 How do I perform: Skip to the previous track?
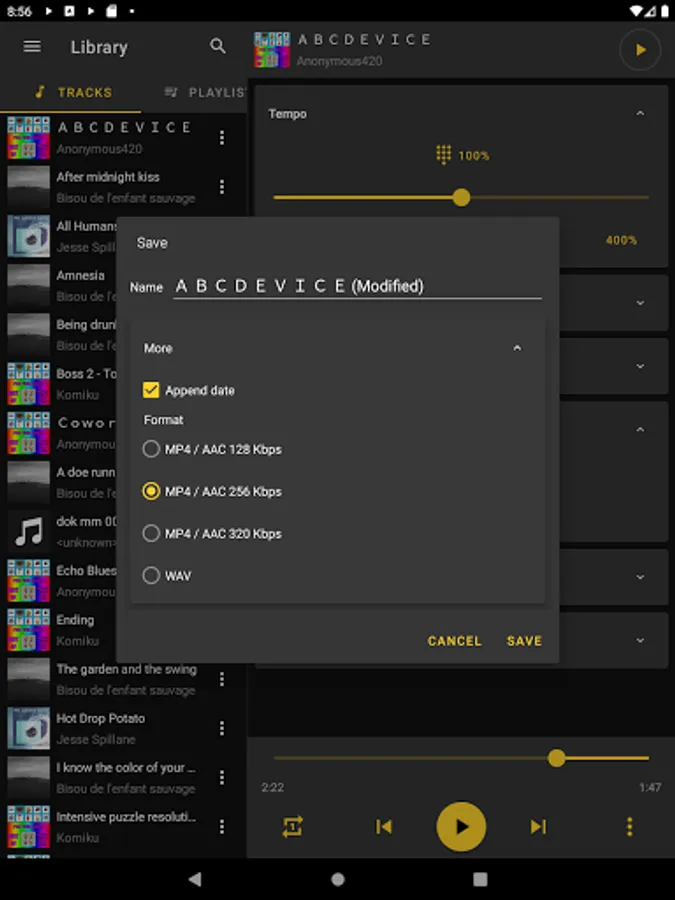coord(383,827)
